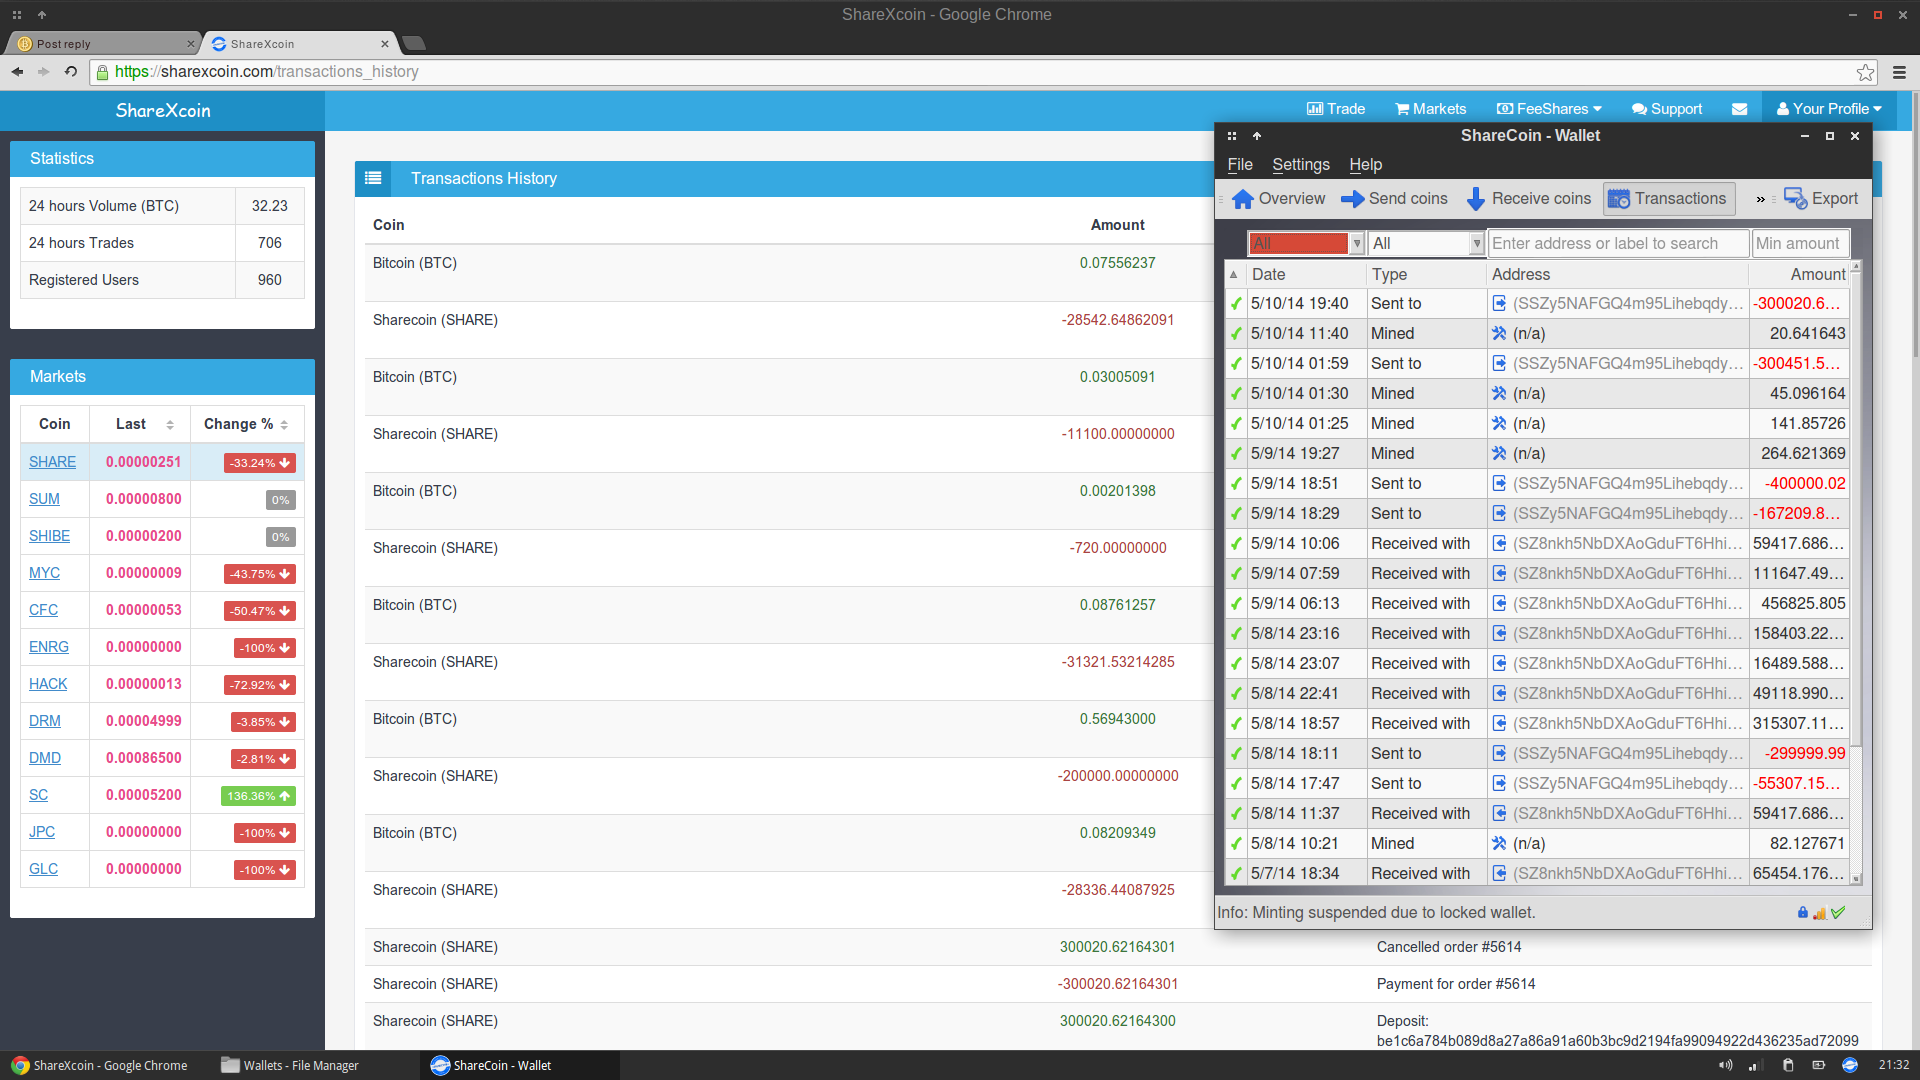The height and width of the screenshot is (1080, 1920).
Task: Open the Help menu in ShareCoin Wallet
Action: (1365, 165)
